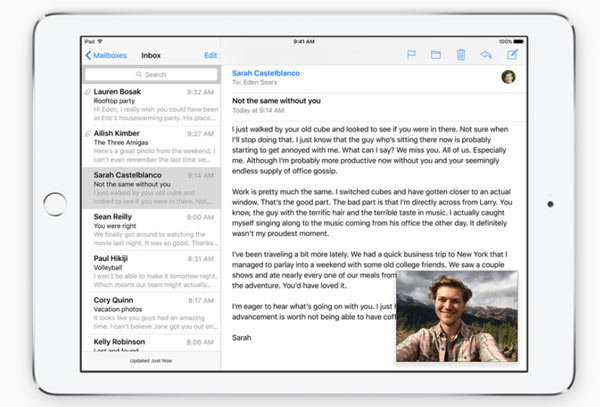This screenshot has height=407, width=600.
Task: Tap the chevron on Paul Hikiji's message
Action: pyautogui.click(x=215, y=258)
